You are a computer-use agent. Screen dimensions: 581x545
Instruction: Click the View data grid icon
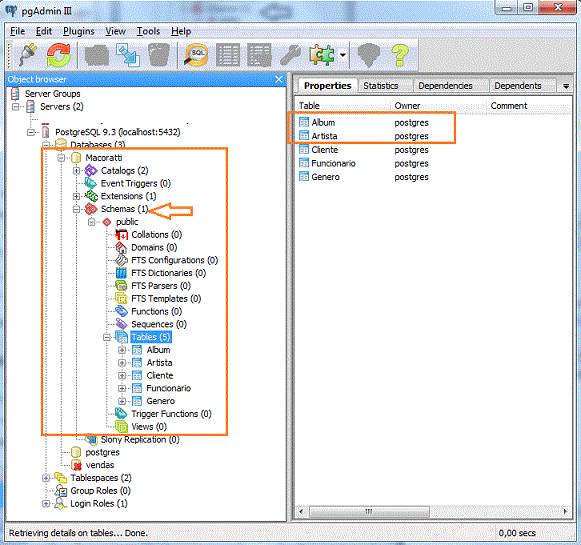pyautogui.click(x=228, y=55)
